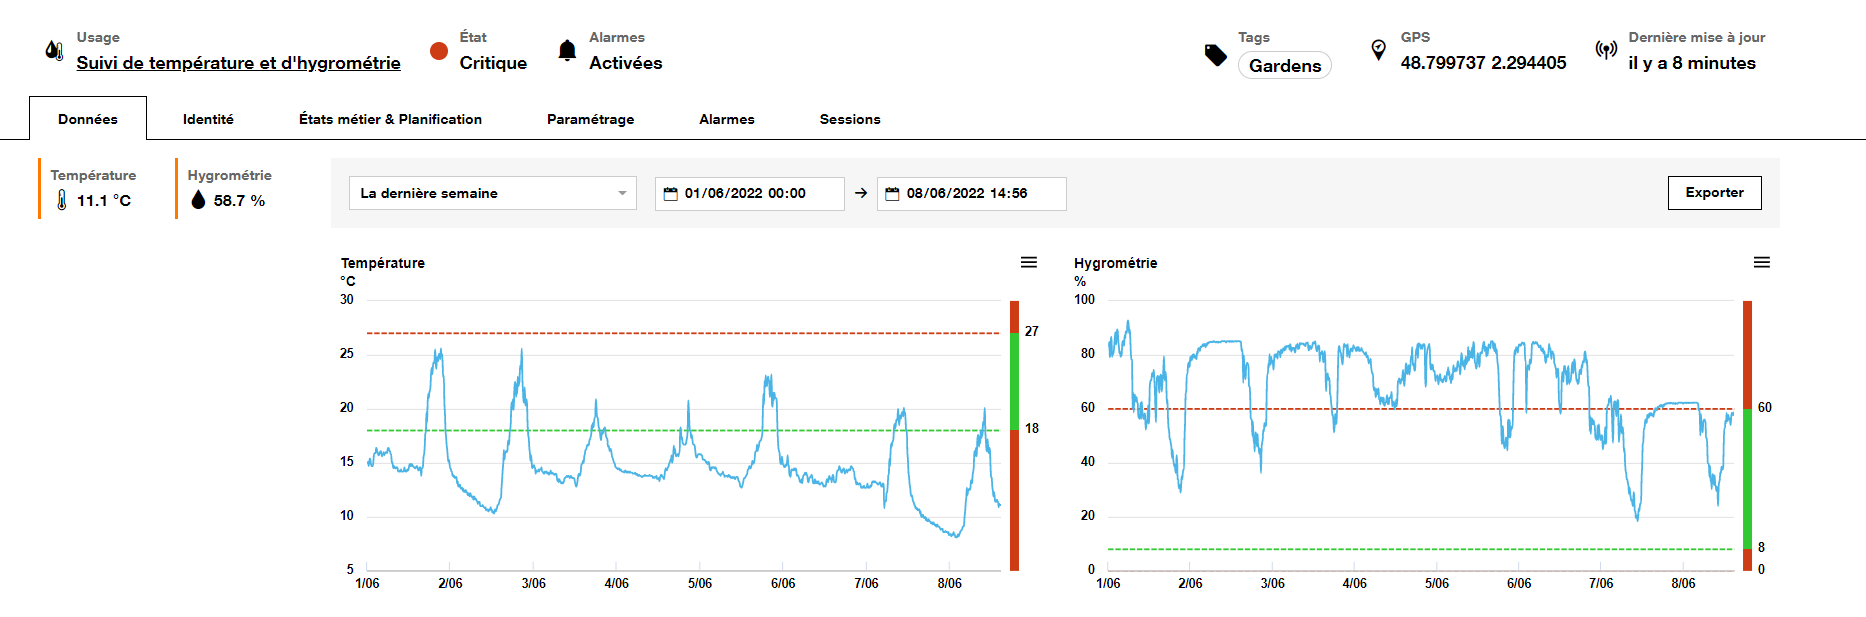This screenshot has height=617, width=1866.
Task: Click the last-update signal antenna icon
Action: click(x=1606, y=50)
